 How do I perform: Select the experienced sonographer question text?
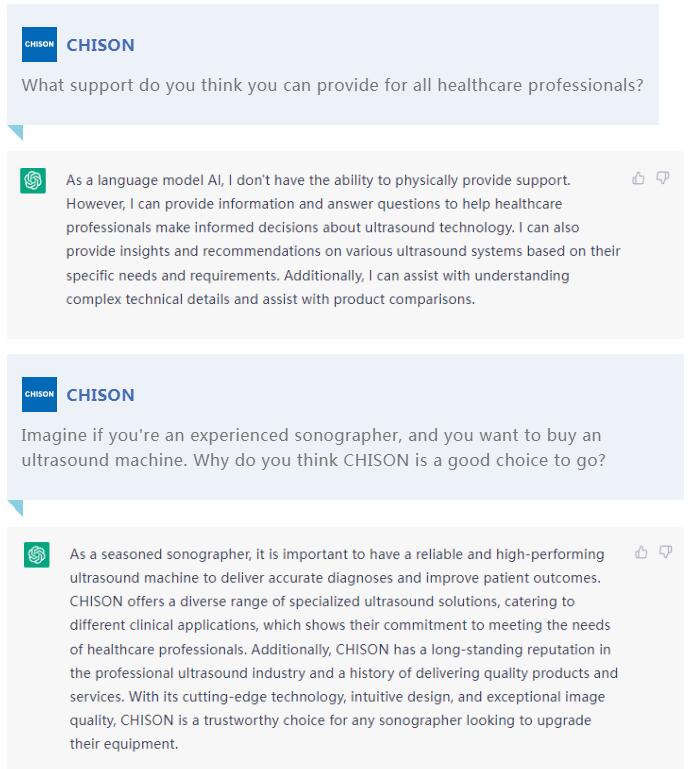(x=313, y=447)
